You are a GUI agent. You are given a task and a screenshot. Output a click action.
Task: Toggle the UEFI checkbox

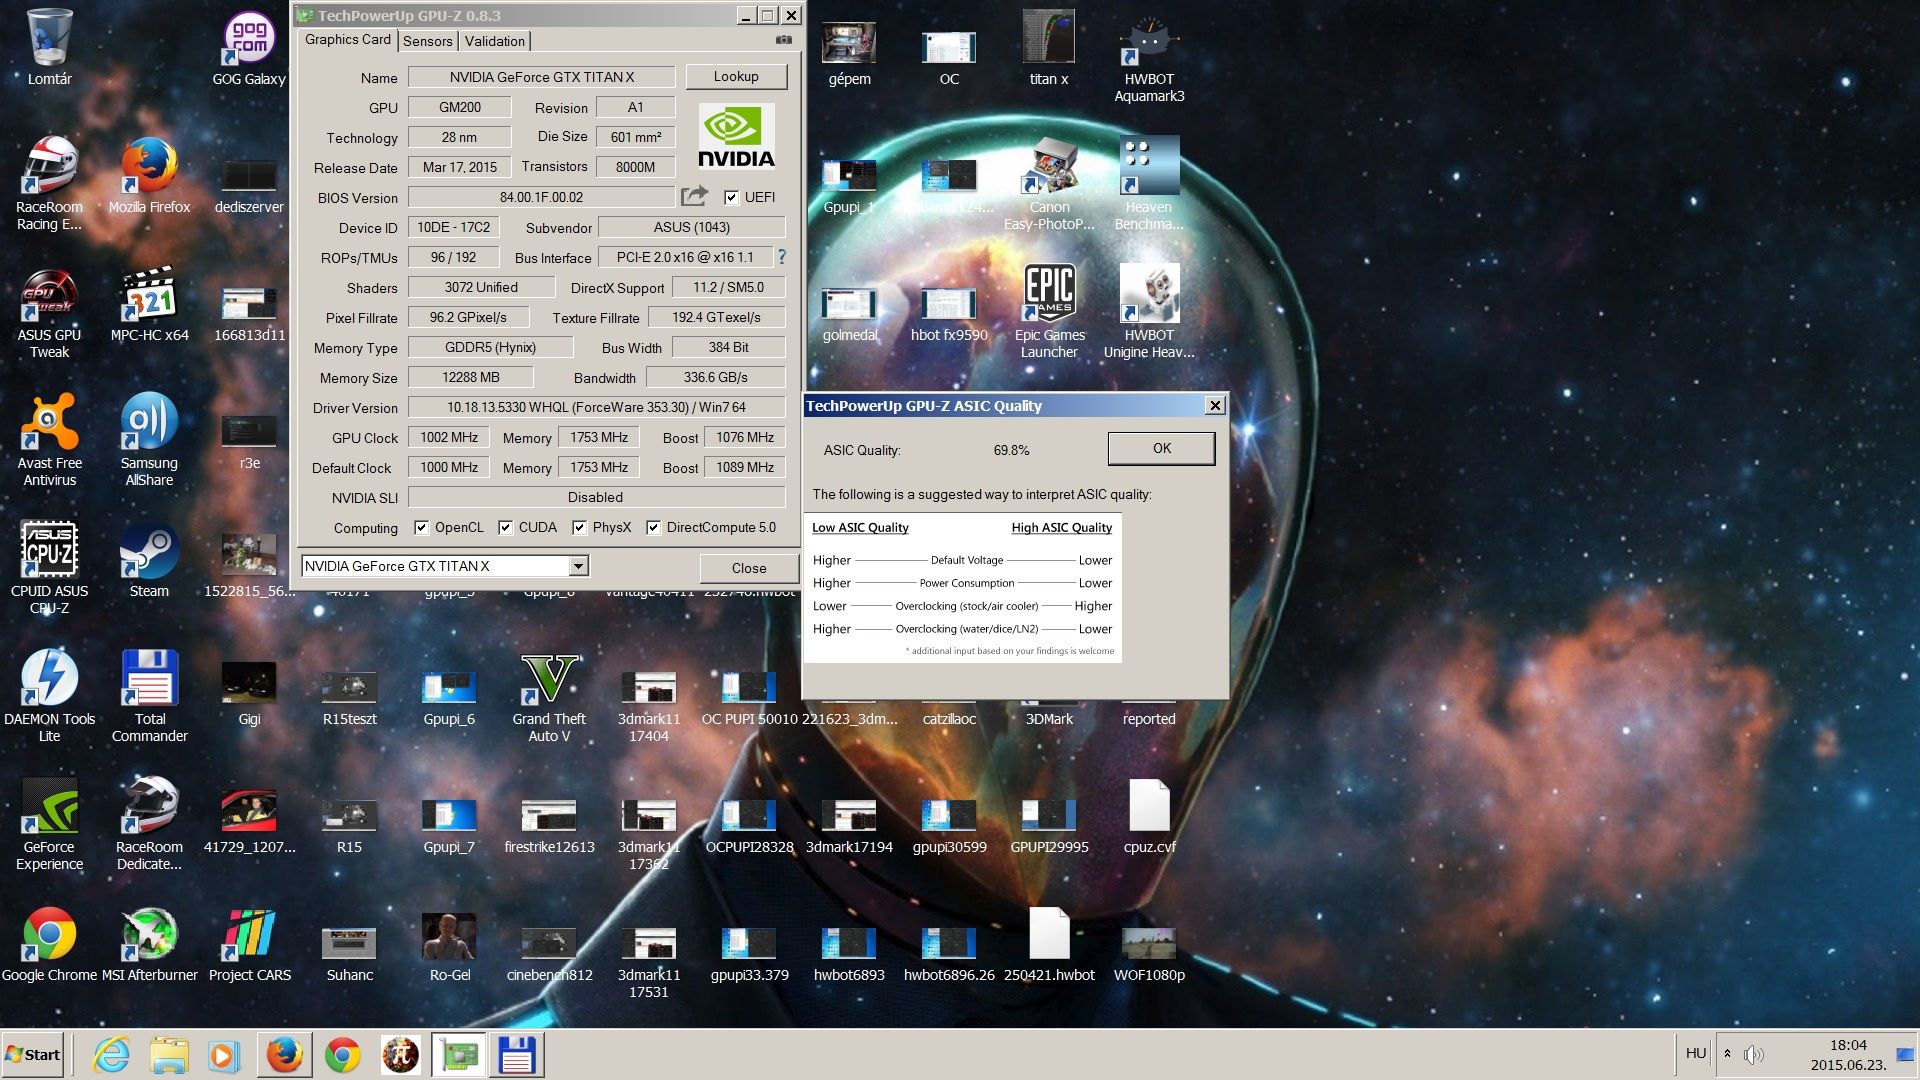[731, 197]
